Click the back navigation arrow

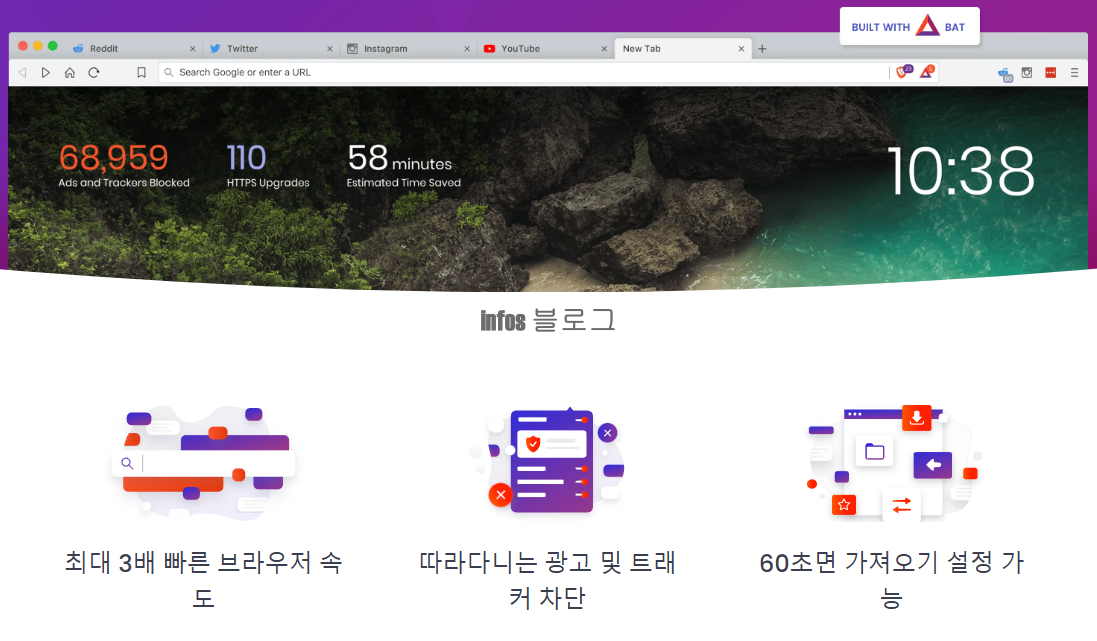[x=22, y=72]
